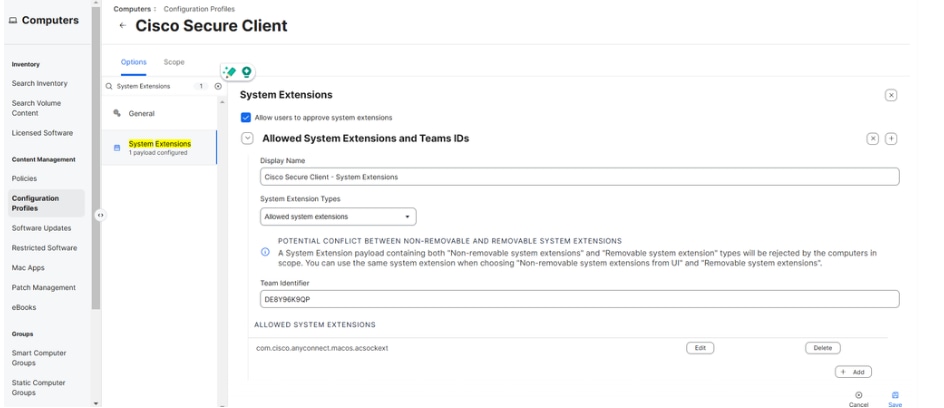The image size is (944, 408).
Task: Collapse Allowed System Extensions and Teams IDs
Action: tap(246, 138)
